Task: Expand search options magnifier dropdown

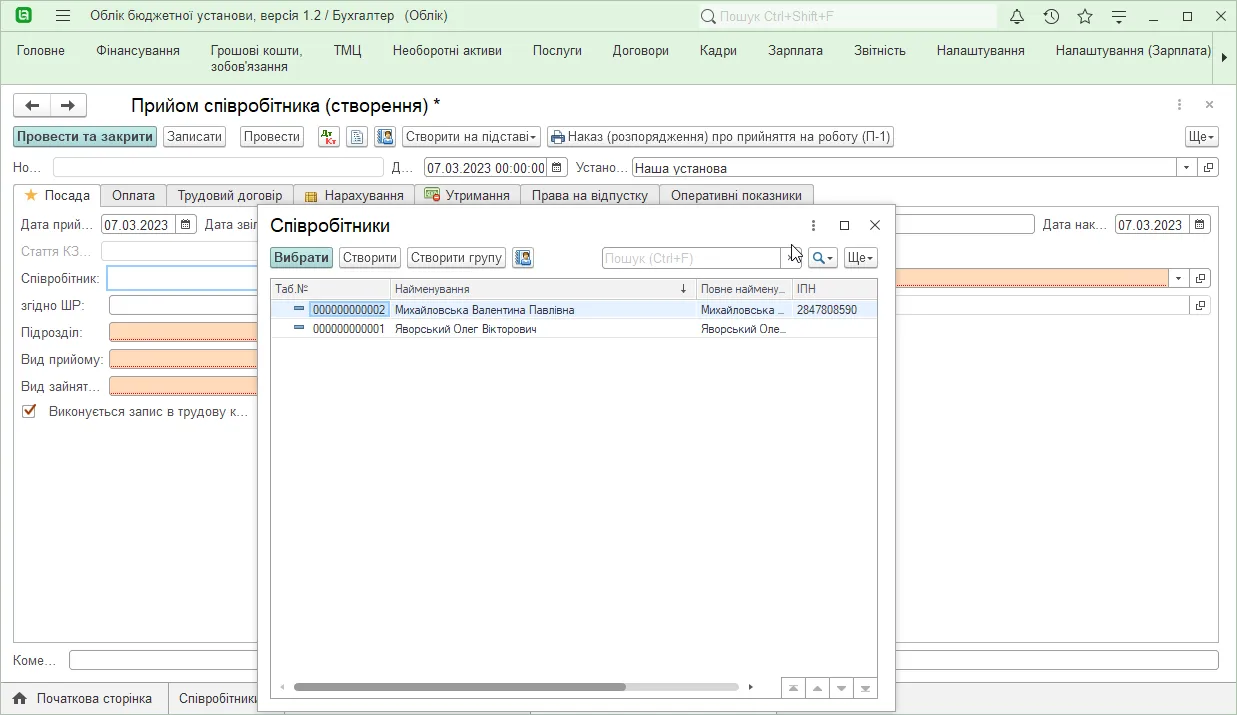Action: coord(823,258)
